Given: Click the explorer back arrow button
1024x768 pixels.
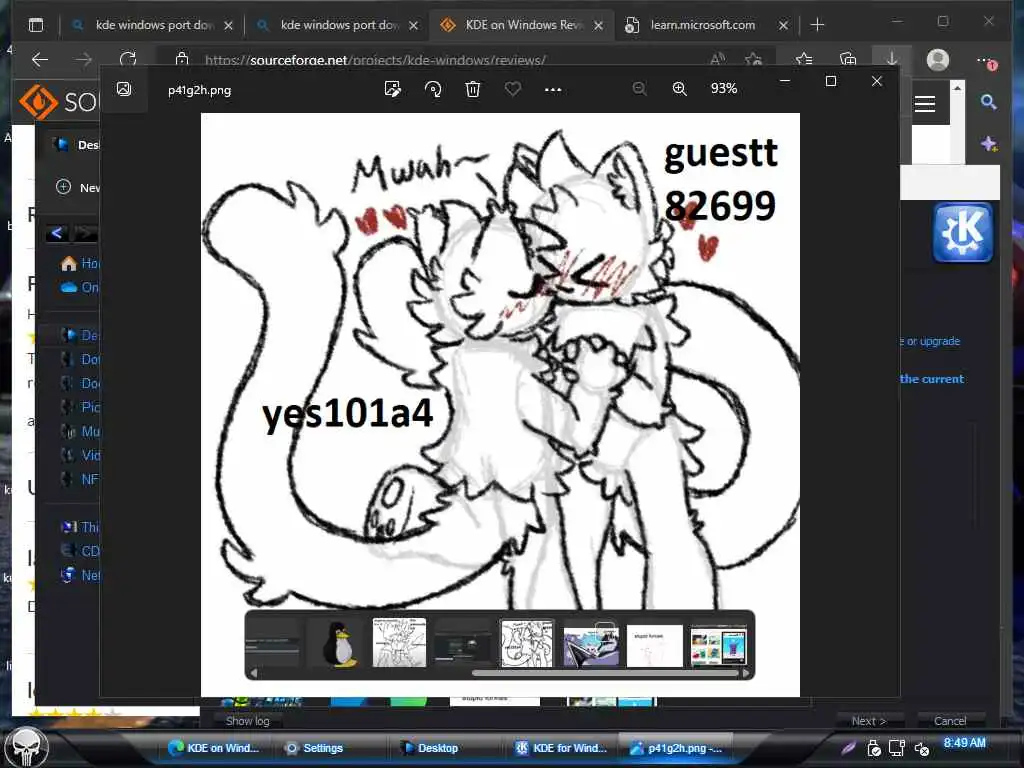Looking at the screenshot, I should click(57, 232).
